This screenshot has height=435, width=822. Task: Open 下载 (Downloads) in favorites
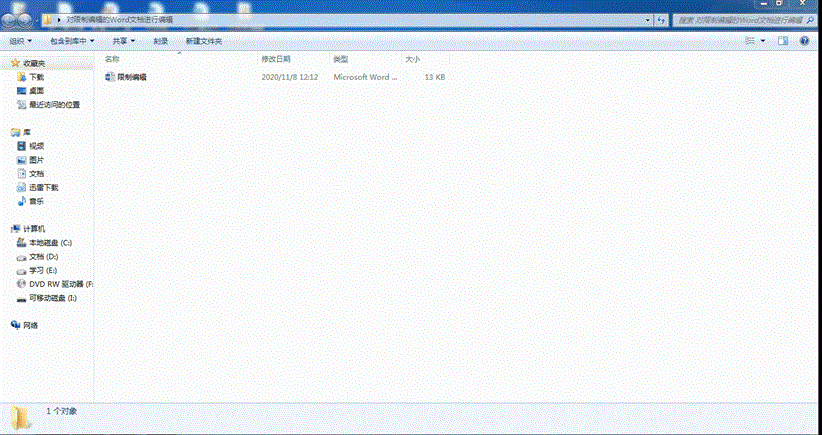36,77
